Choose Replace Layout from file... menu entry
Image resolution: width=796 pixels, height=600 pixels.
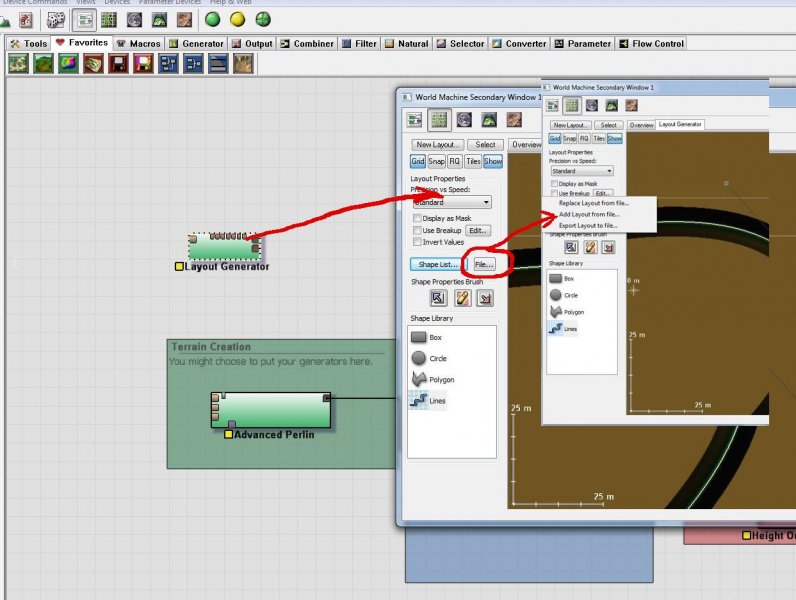593,203
